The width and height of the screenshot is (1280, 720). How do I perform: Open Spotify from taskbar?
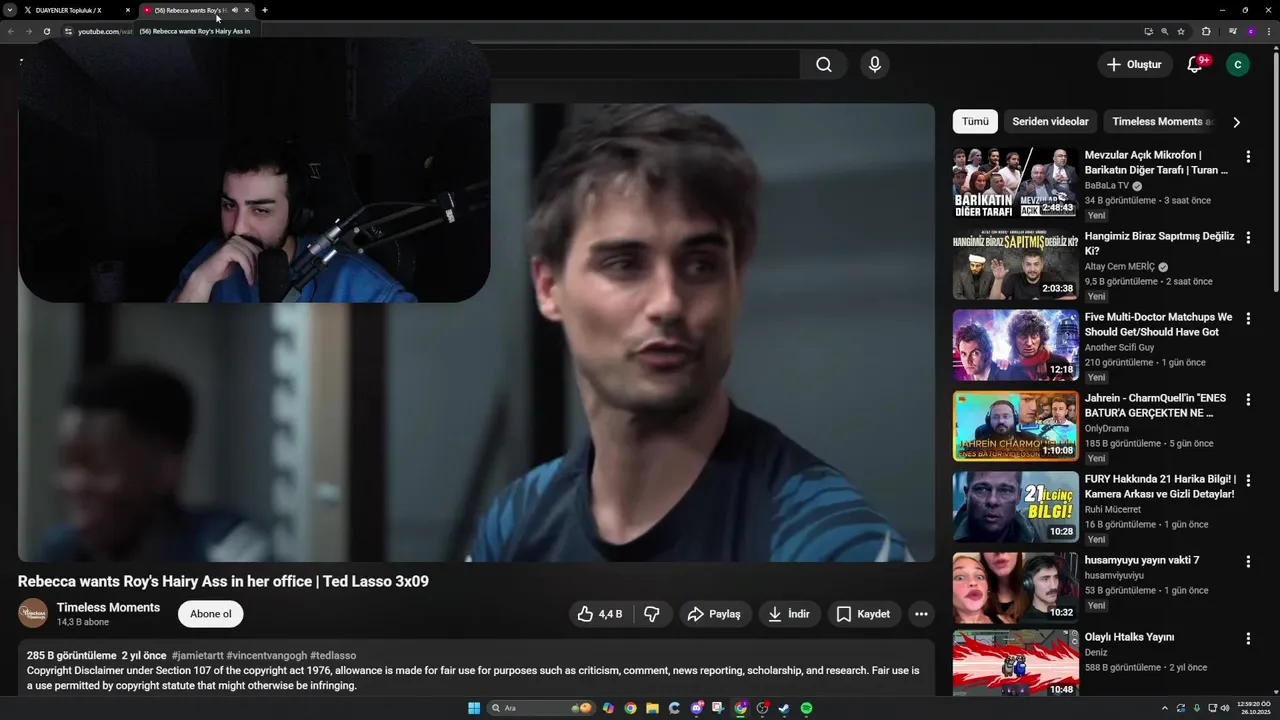pyautogui.click(x=806, y=708)
